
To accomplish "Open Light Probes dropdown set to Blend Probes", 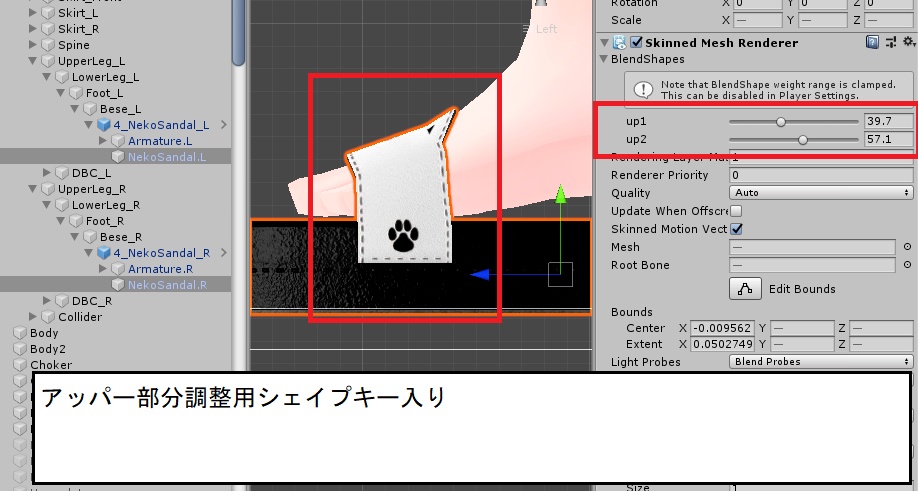I will [821, 362].
